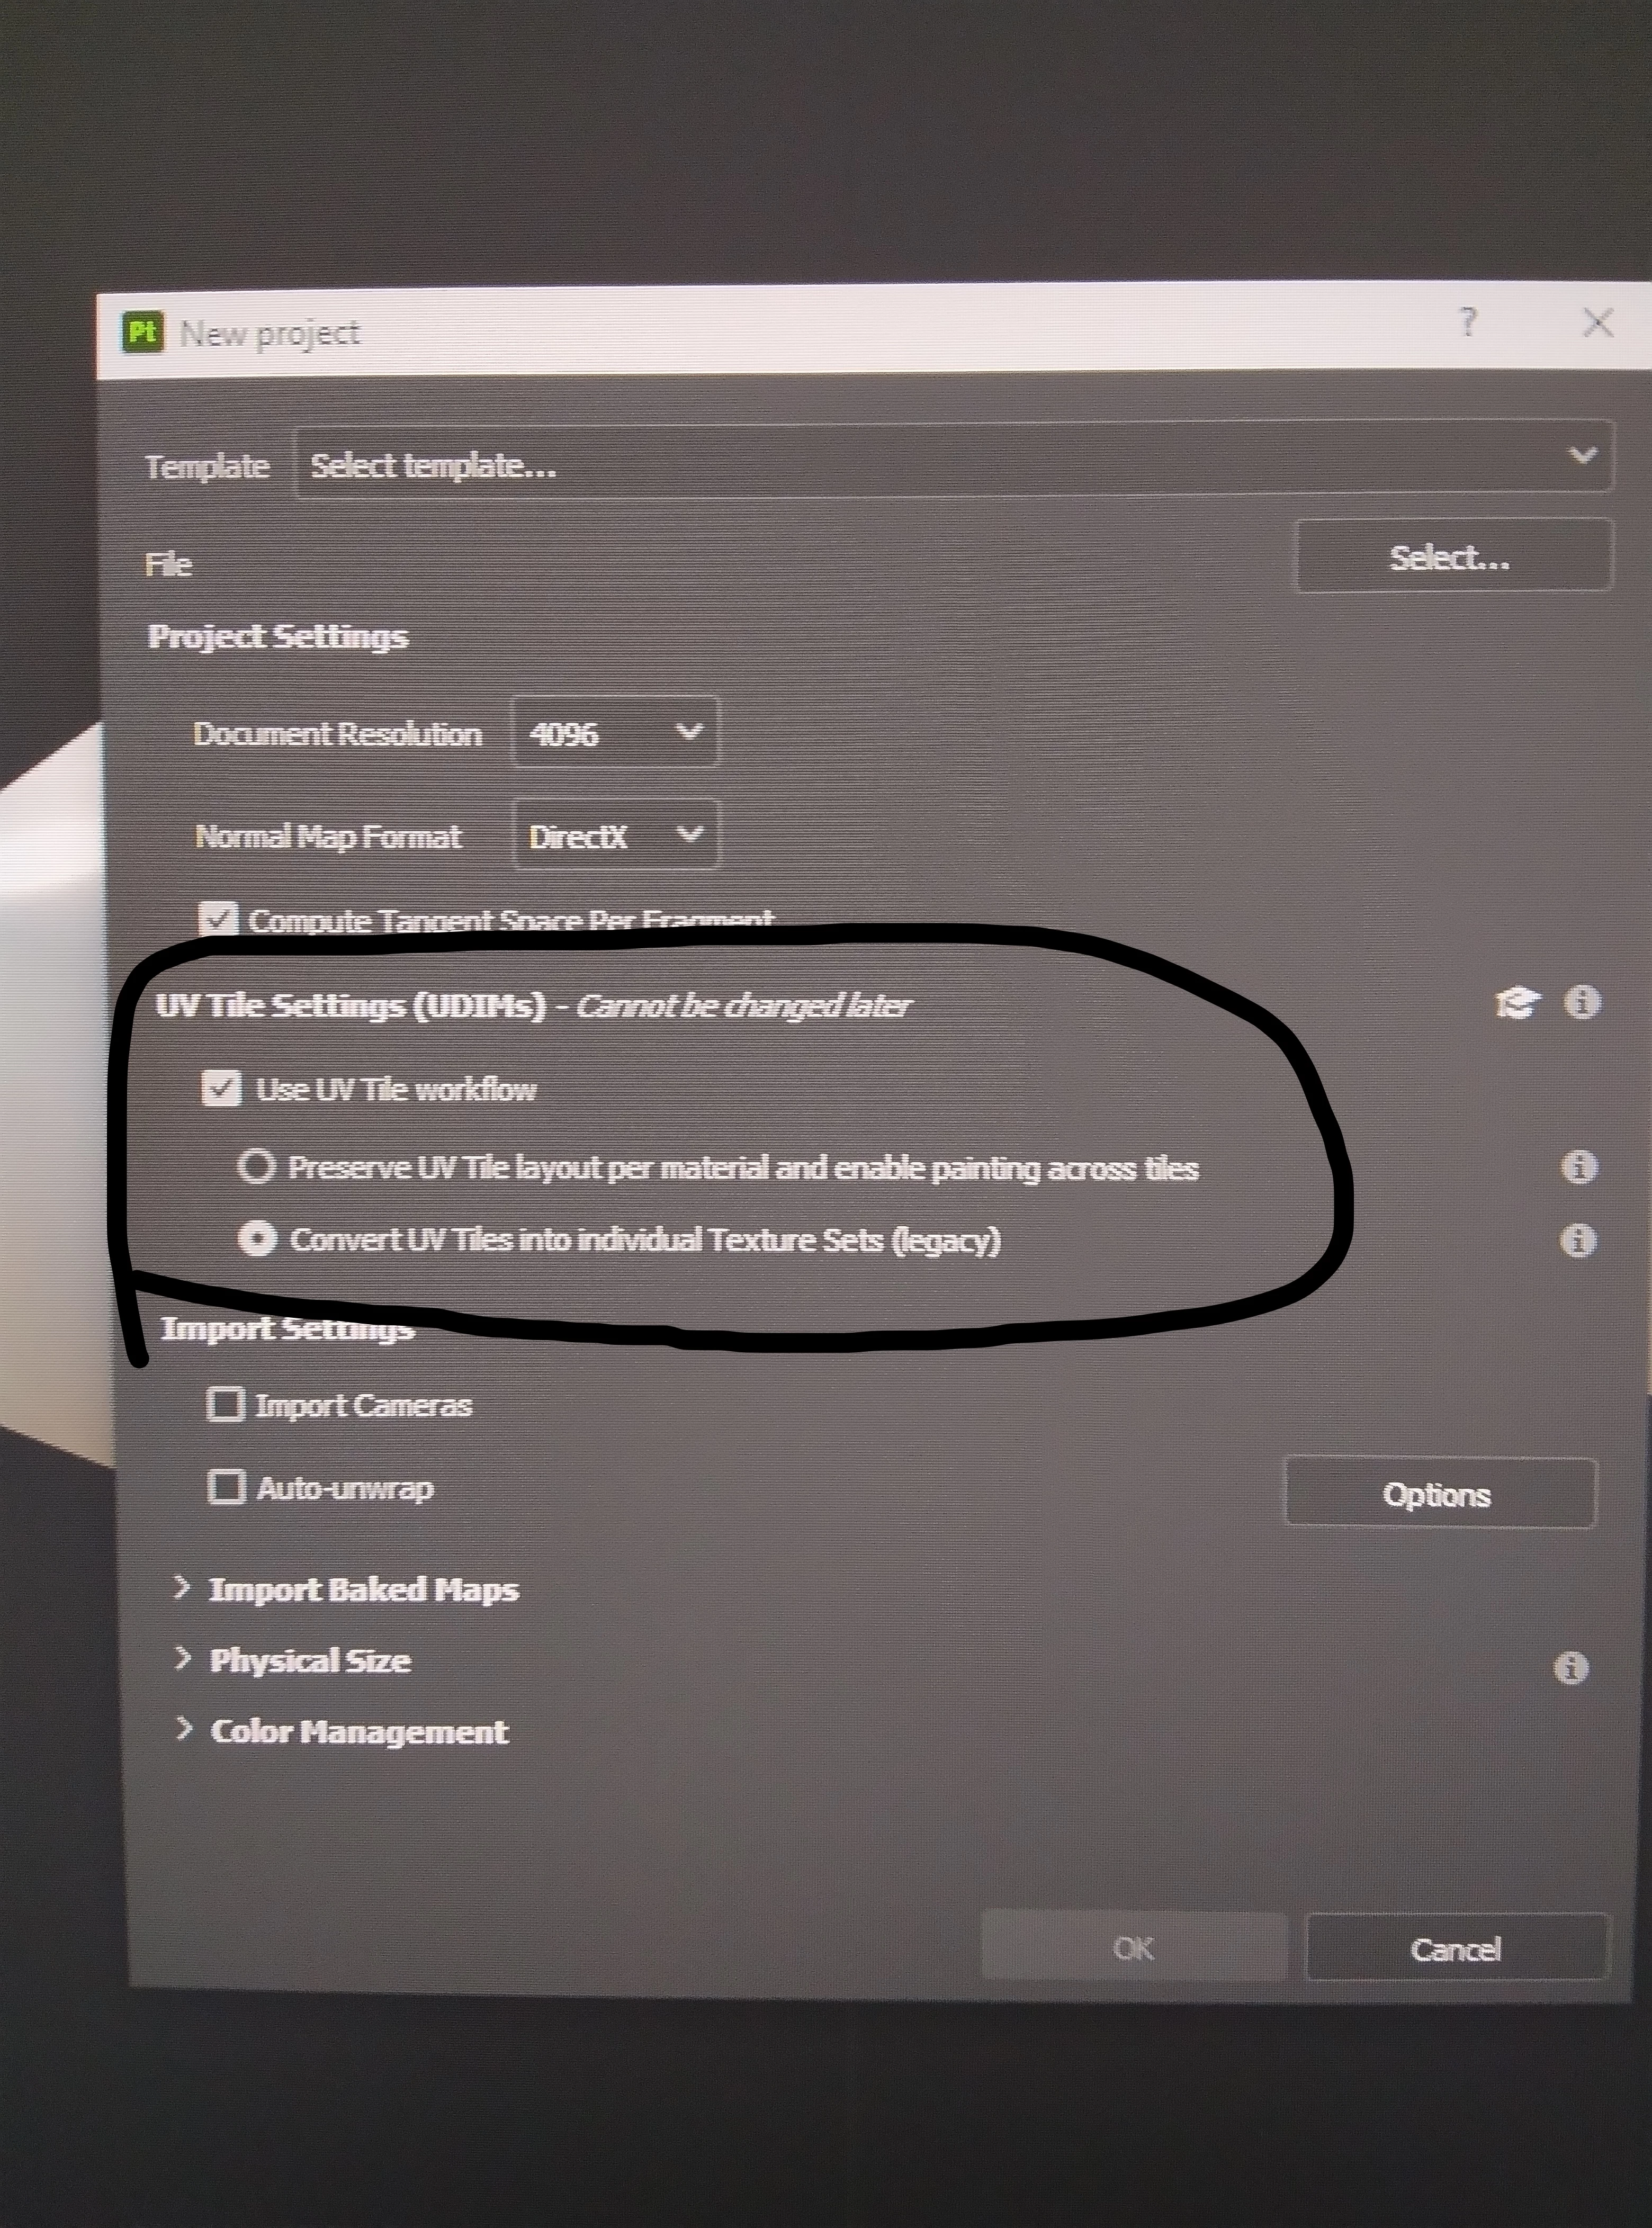The width and height of the screenshot is (1652, 2228).
Task: Uncheck Use UV Tile workflow checkbox
Action: [221, 1088]
